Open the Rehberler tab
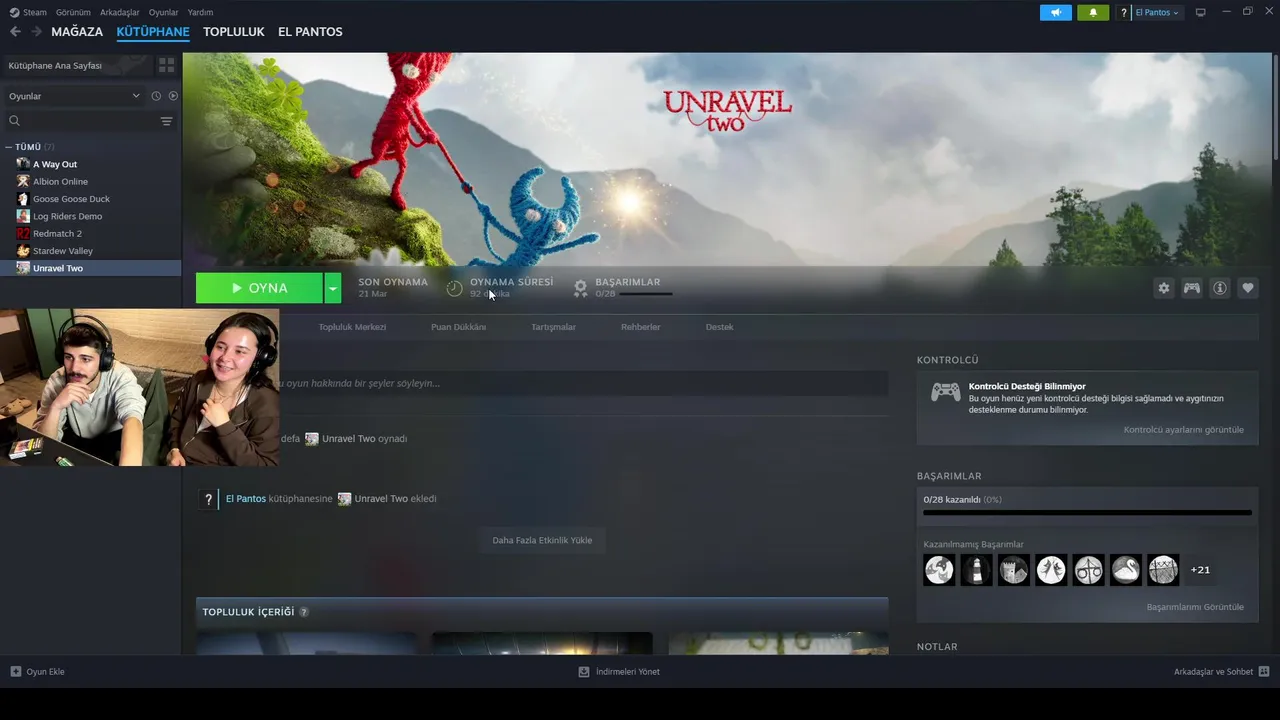1280x720 pixels. (x=640, y=327)
